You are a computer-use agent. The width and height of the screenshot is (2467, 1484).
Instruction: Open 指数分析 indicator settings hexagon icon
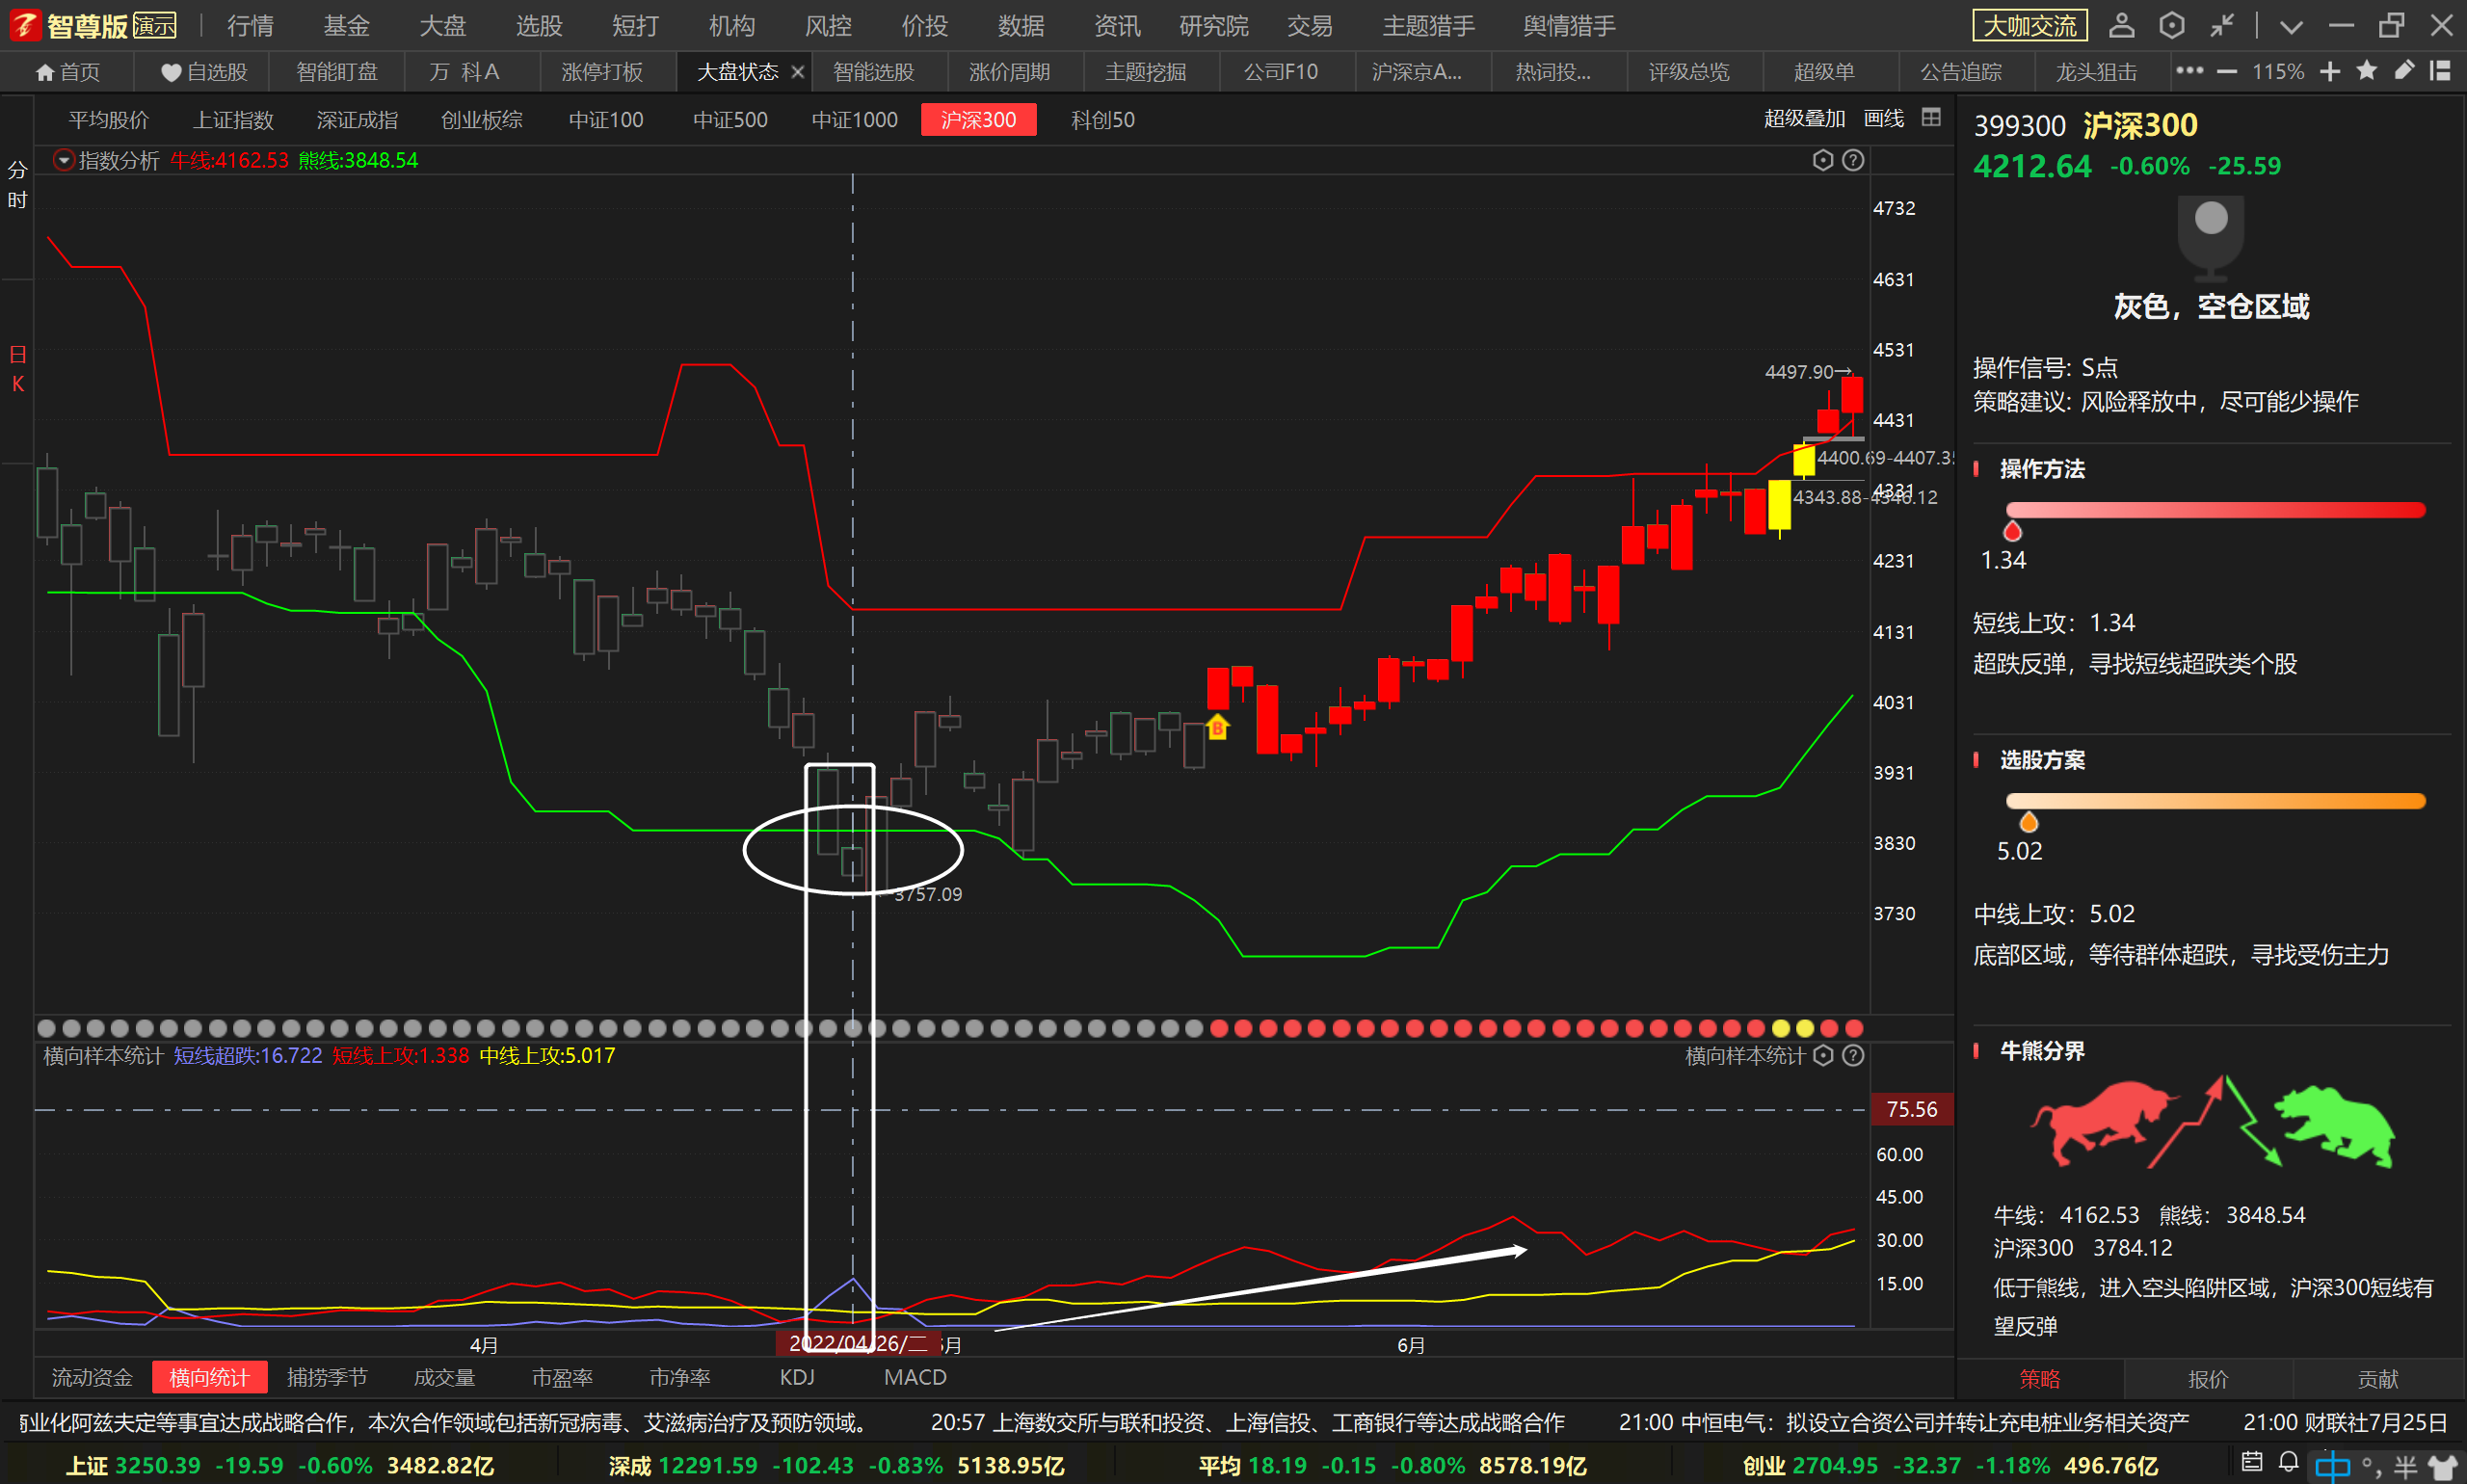(x=1822, y=160)
